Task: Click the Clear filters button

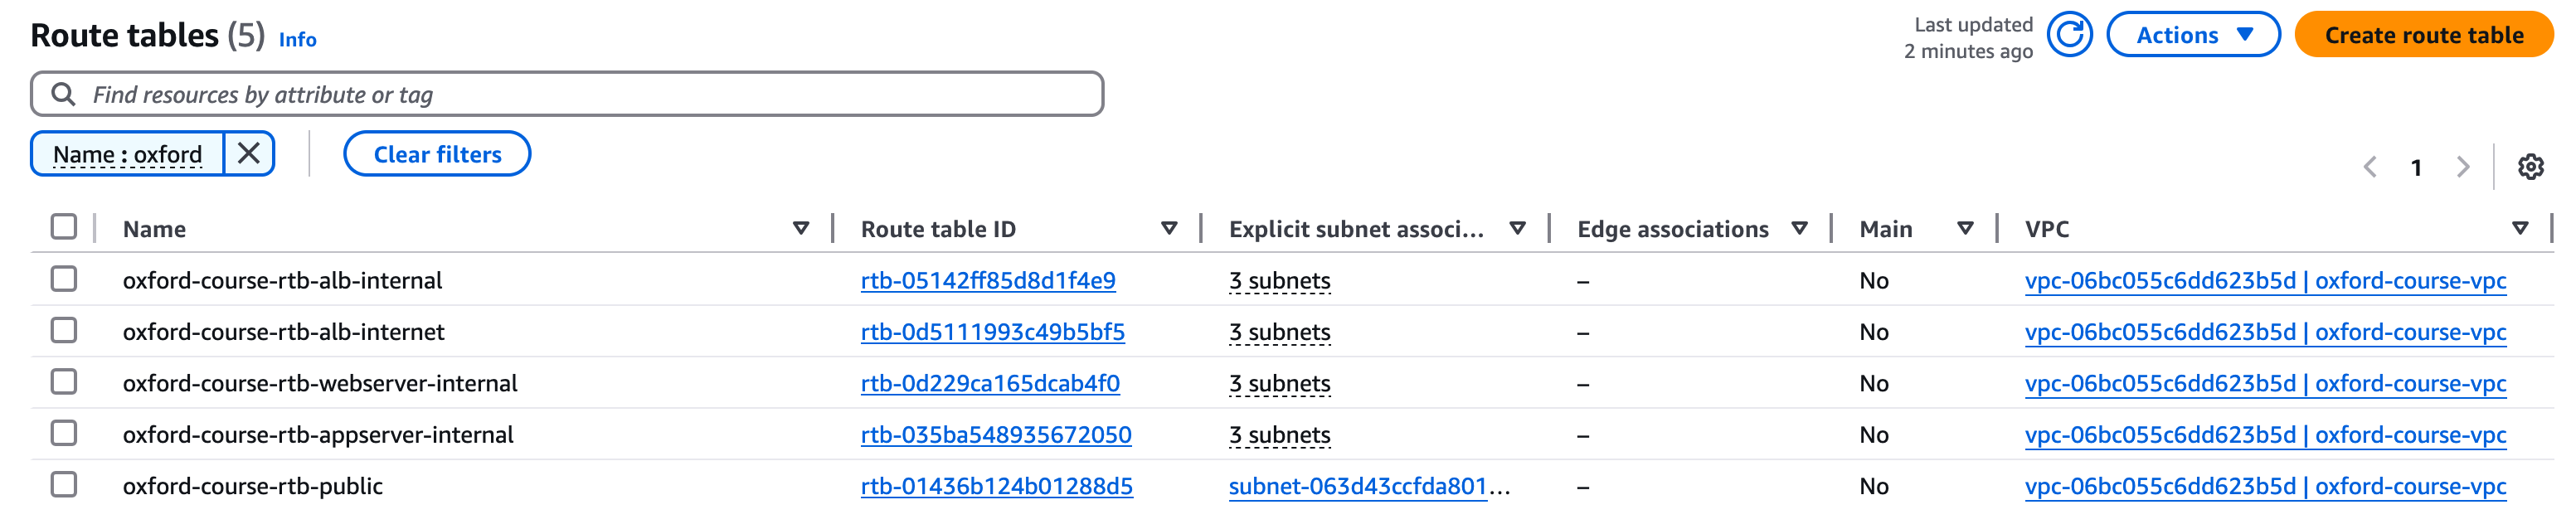Action: point(437,154)
